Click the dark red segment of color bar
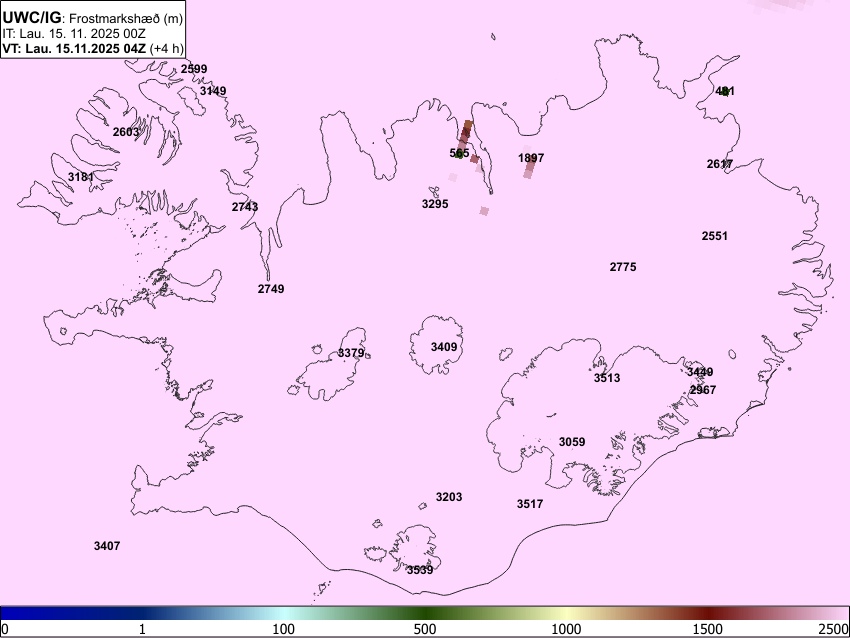The image size is (850, 638). click(x=708, y=613)
